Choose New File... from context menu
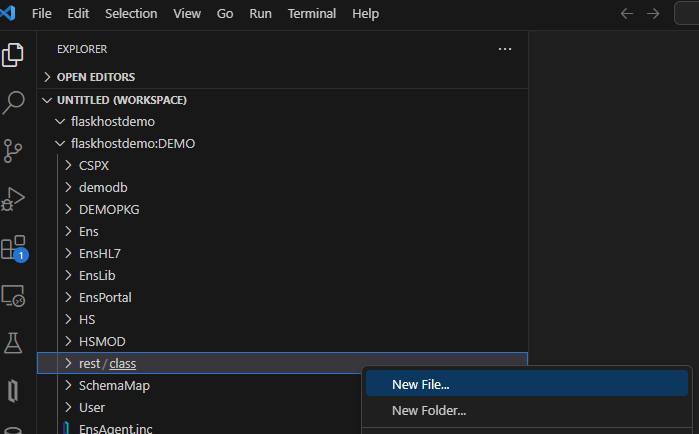Screen dimensions: 699x434 (420, 384)
